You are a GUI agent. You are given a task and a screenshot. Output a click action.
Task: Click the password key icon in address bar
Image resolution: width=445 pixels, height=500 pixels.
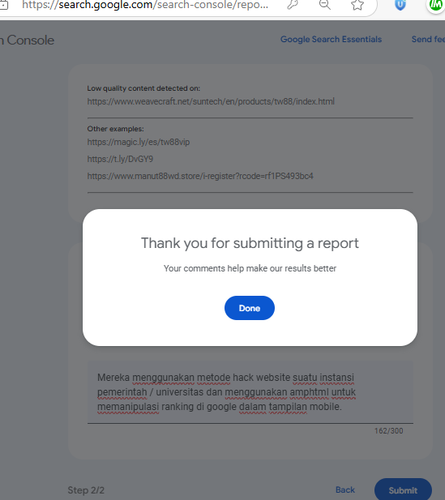pyautogui.click(x=293, y=5)
